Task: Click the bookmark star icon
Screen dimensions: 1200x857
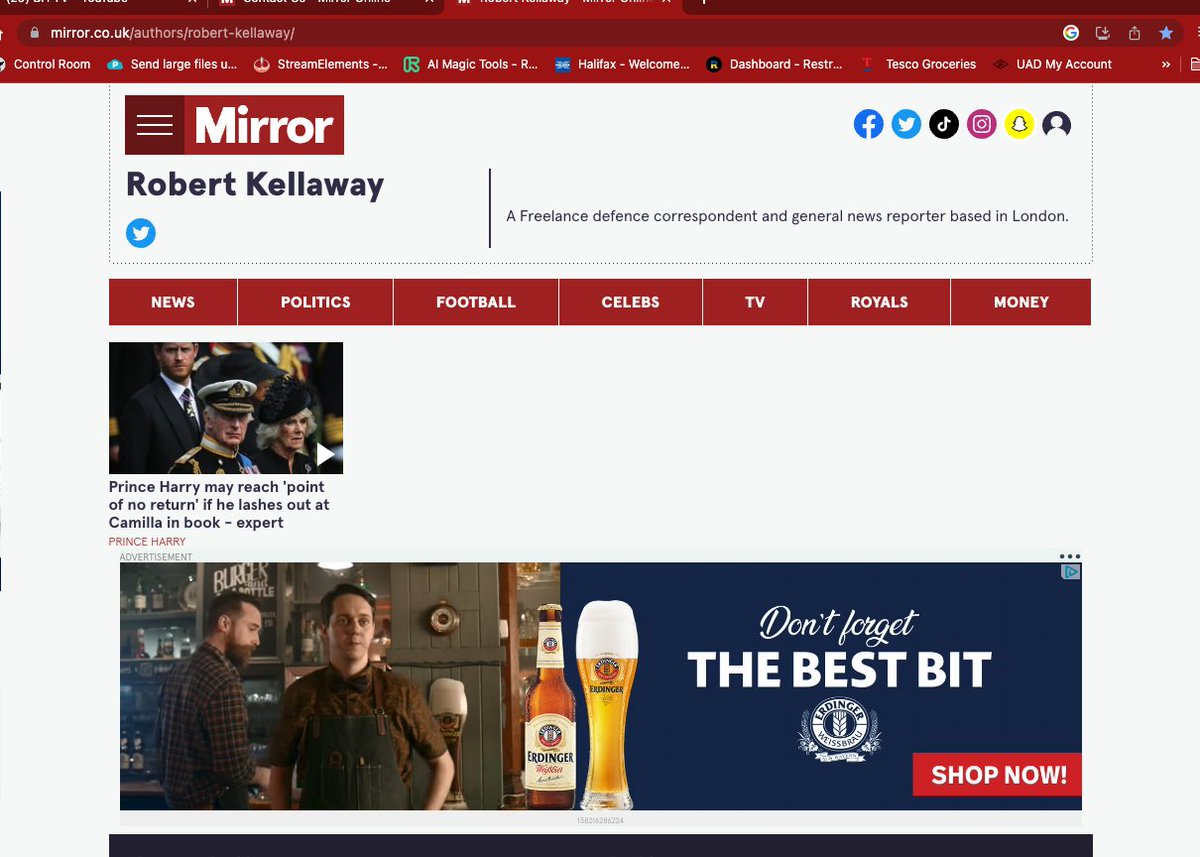Action: (x=1166, y=33)
